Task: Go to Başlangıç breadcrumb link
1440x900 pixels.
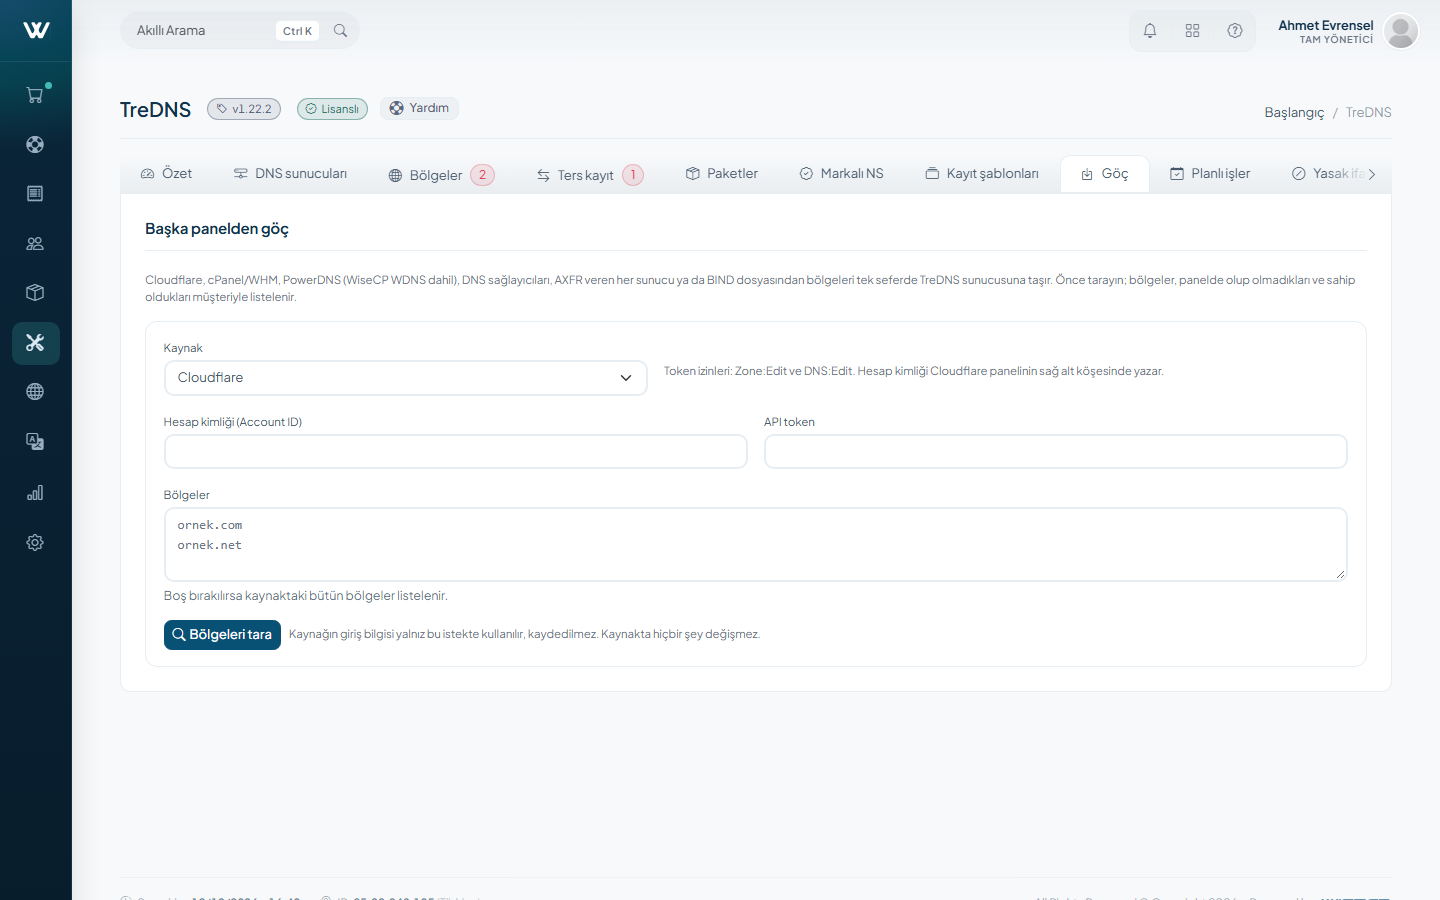Action: coord(1294,112)
